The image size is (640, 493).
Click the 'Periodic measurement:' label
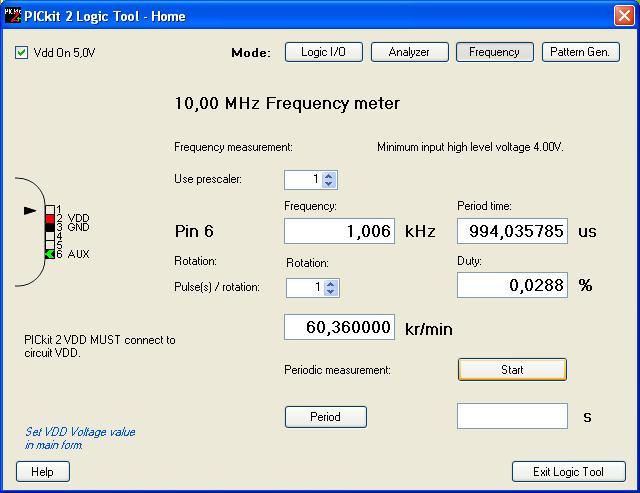coord(338,370)
